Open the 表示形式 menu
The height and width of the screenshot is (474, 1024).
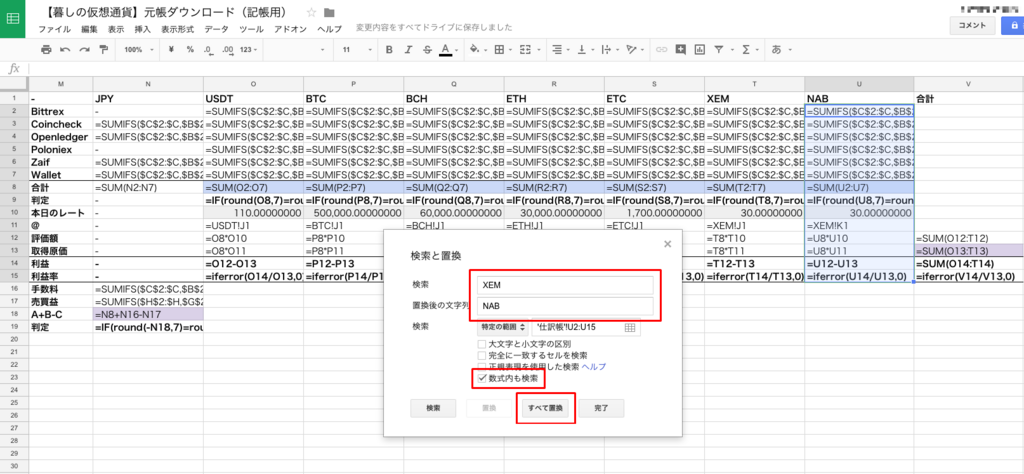tap(178, 29)
